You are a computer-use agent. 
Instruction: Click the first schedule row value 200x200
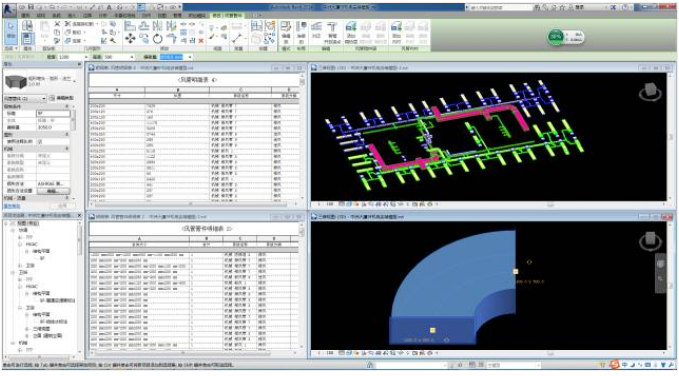tap(98, 106)
